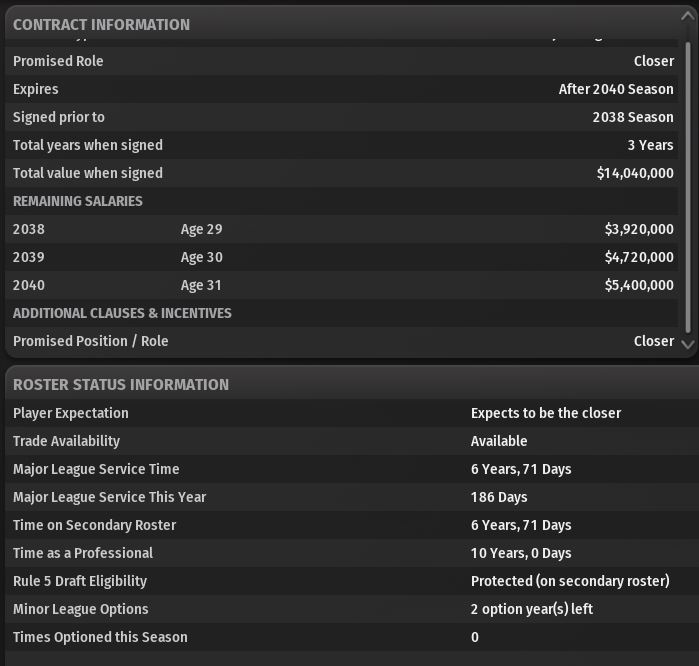This screenshot has width=699, height=666.
Task: Click the Additional Clauses & Incentives heading
Action: pyautogui.click(x=122, y=313)
